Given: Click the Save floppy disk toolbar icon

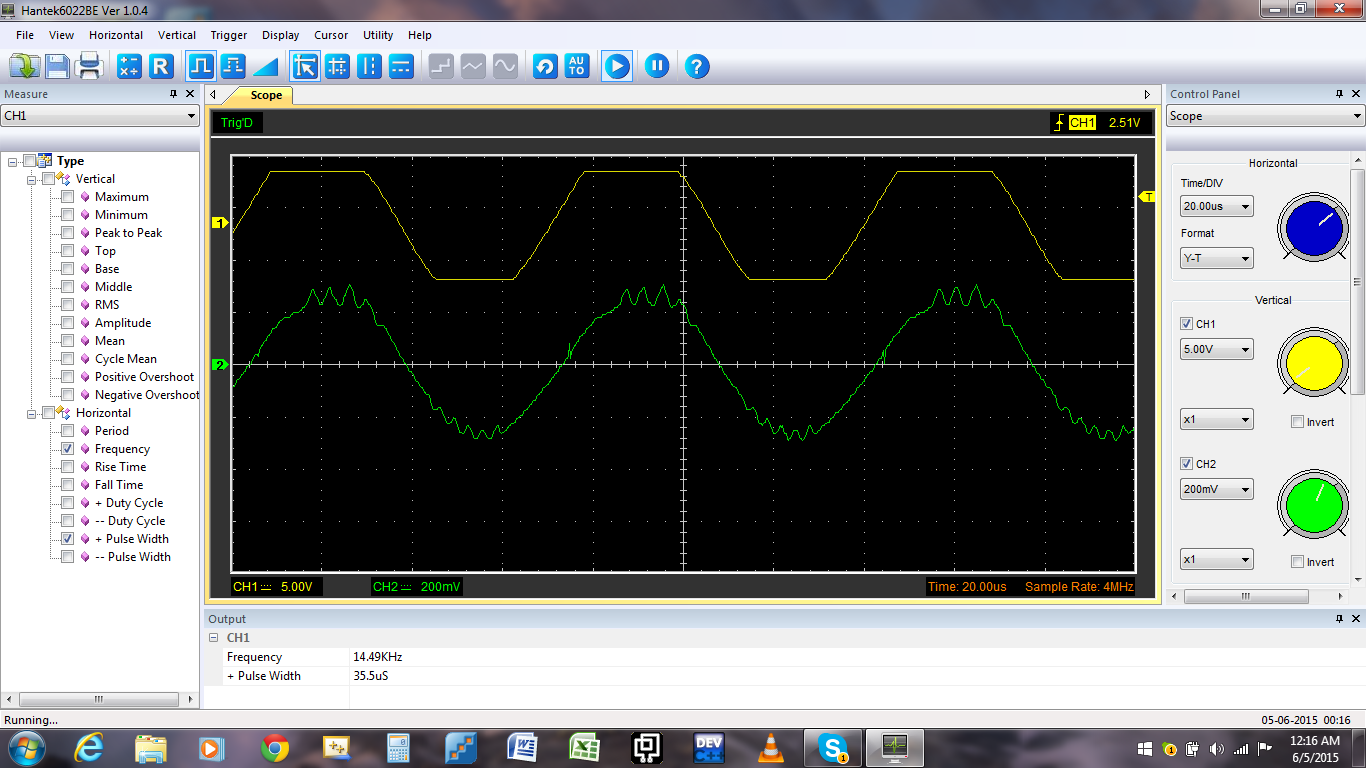Looking at the screenshot, I should coord(57,67).
